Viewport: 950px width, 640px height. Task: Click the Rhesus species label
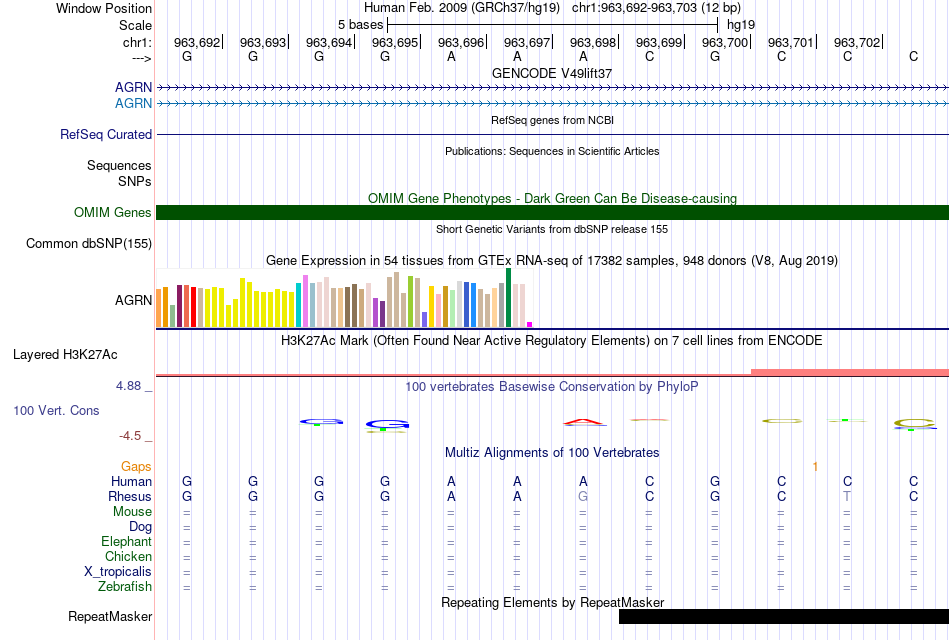coord(130,496)
